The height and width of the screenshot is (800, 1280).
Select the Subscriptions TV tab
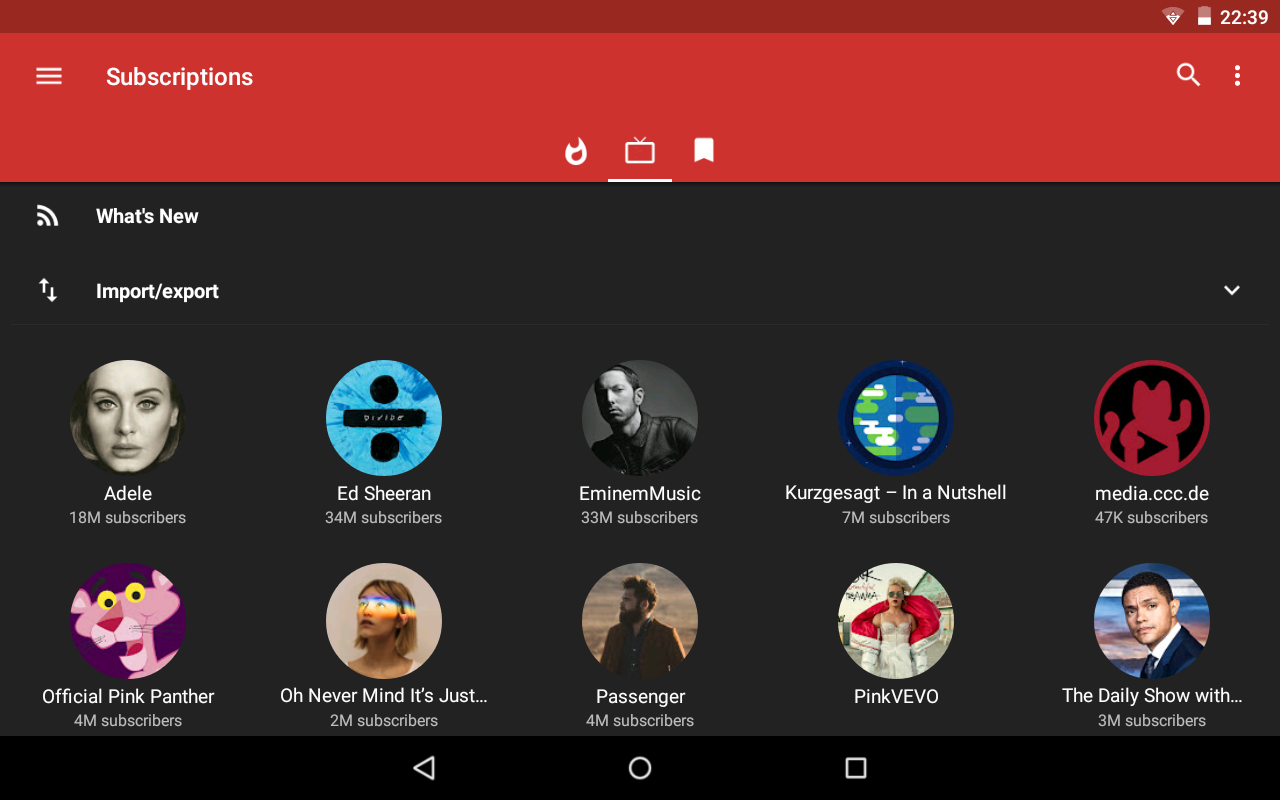pos(640,151)
